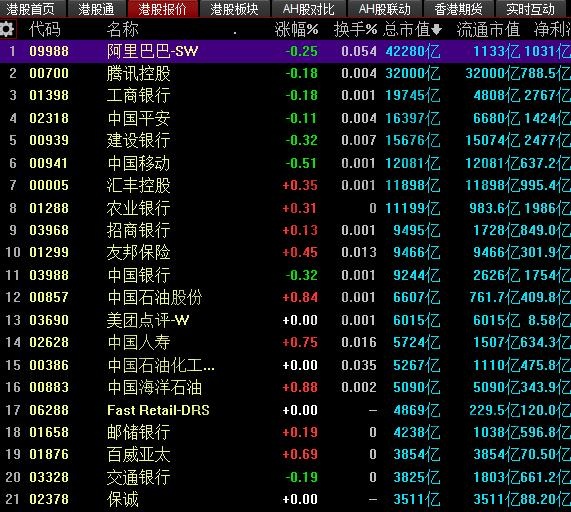Click stock code 03968
The height and width of the screenshot is (512, 571).
[x=49, y=230]
